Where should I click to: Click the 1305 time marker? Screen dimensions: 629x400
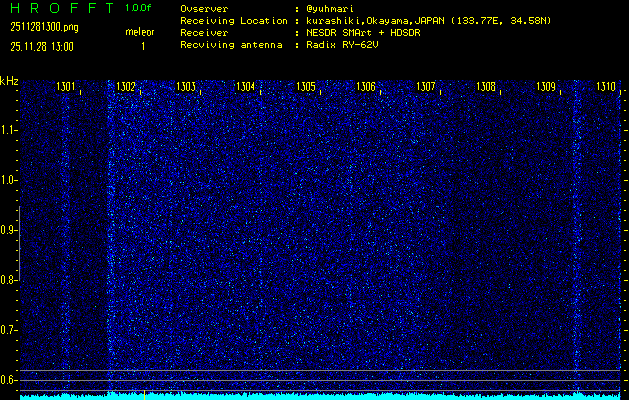click(306, 87)
